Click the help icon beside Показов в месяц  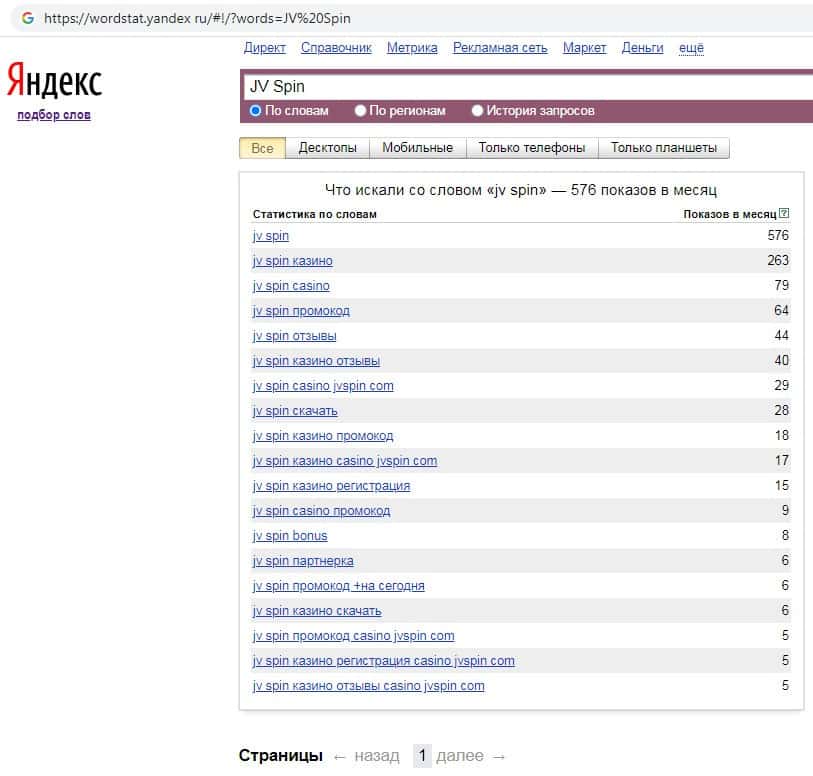pos(784,214)
